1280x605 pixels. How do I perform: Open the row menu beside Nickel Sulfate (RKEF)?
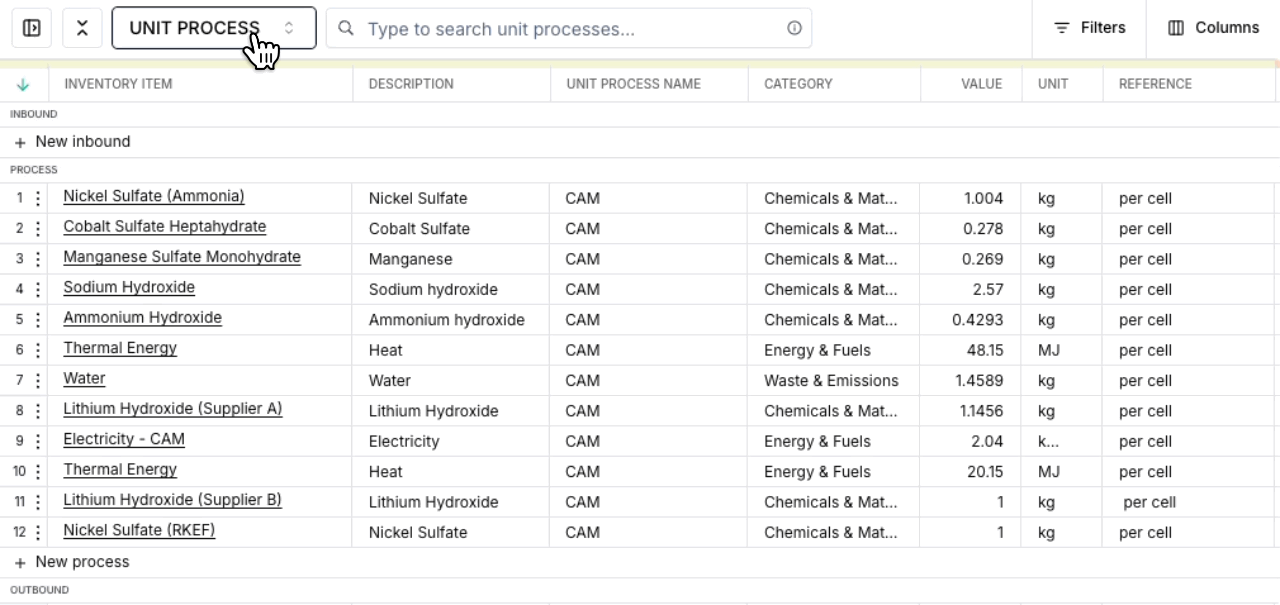[x=38, y=531]
